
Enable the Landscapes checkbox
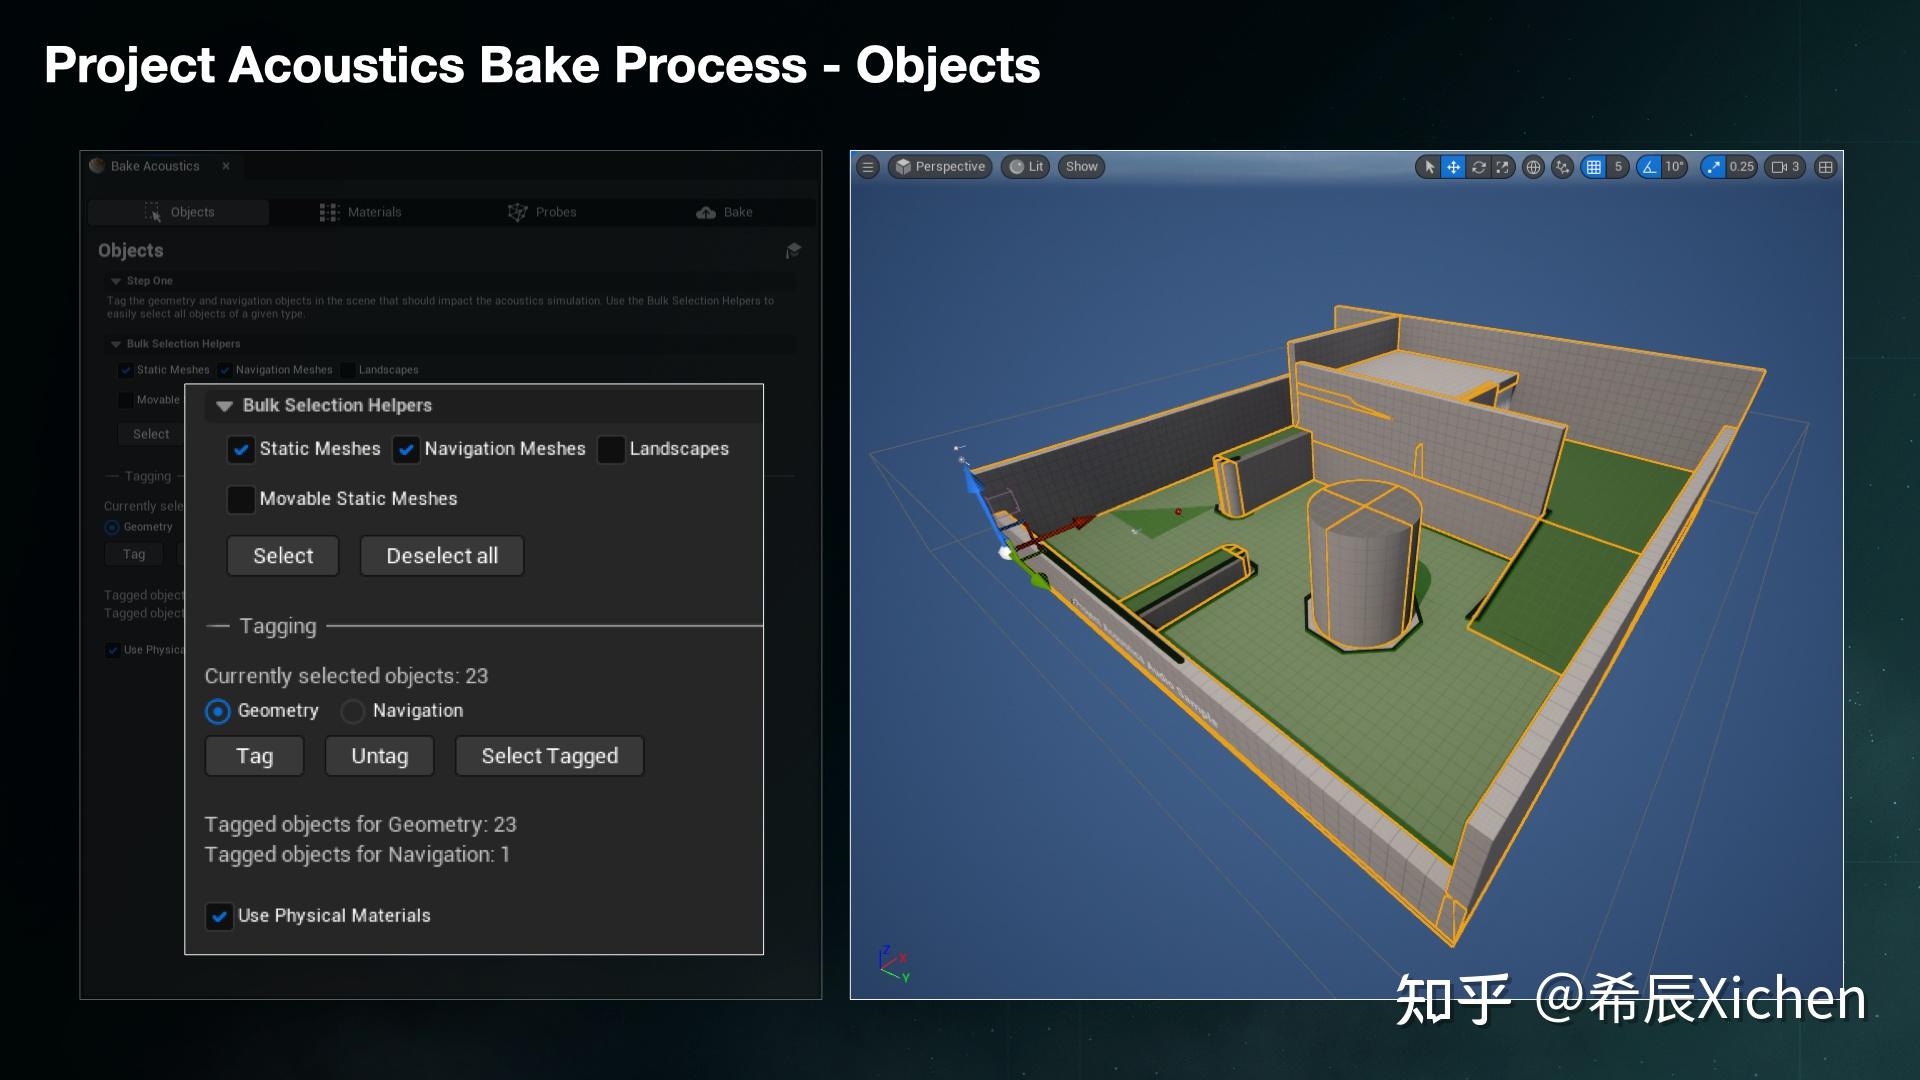pyautogui.click(x=611, y=450)
